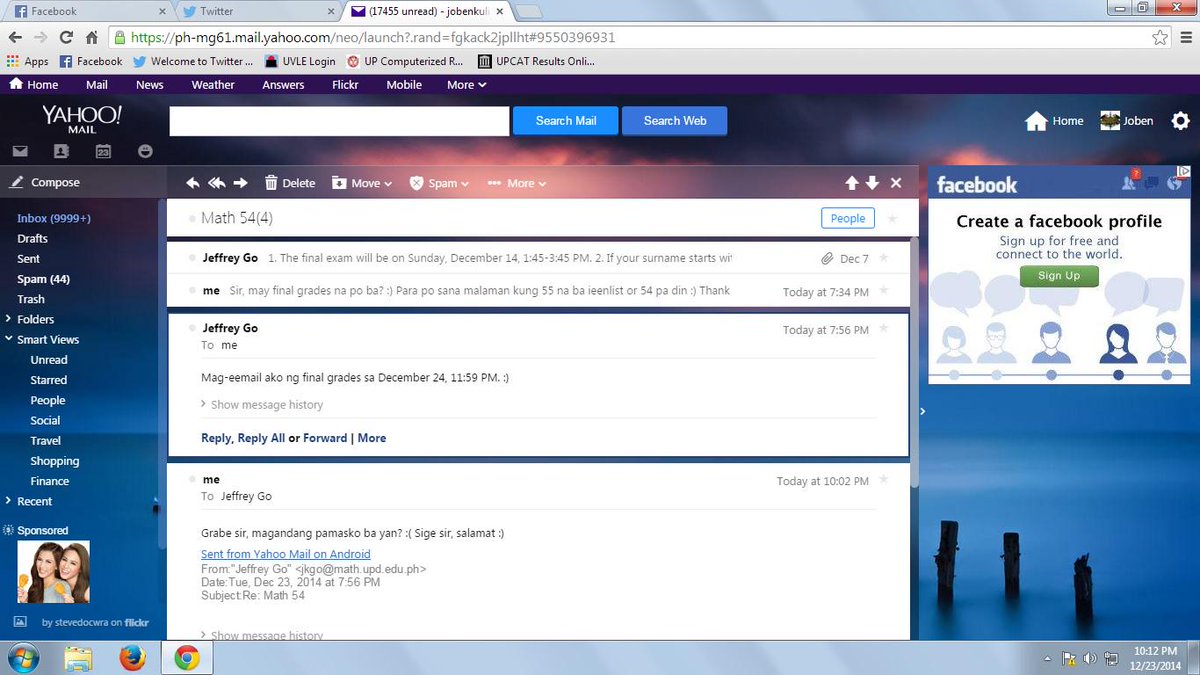This screenshot has width=1200, height=675.
Task: Click the Compose button
Action: 46,183
